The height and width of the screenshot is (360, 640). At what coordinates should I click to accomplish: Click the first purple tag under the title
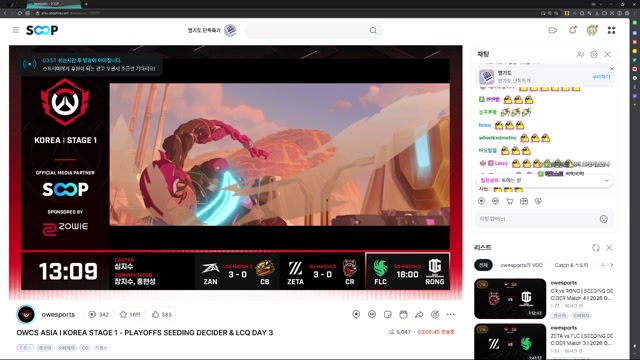[25, 348]
